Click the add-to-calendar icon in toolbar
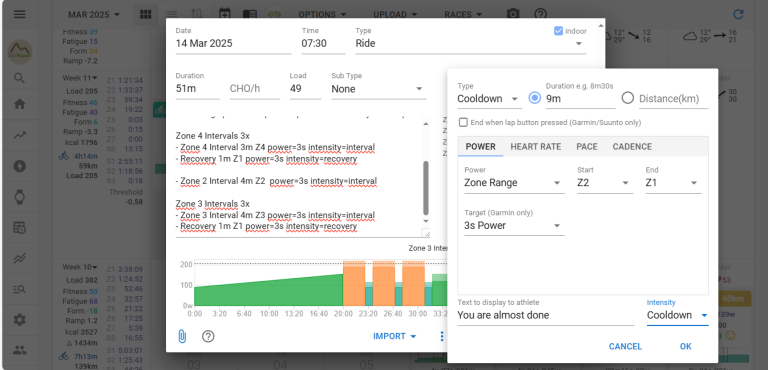This screenshot has height=370, width=768. (224, 14)
